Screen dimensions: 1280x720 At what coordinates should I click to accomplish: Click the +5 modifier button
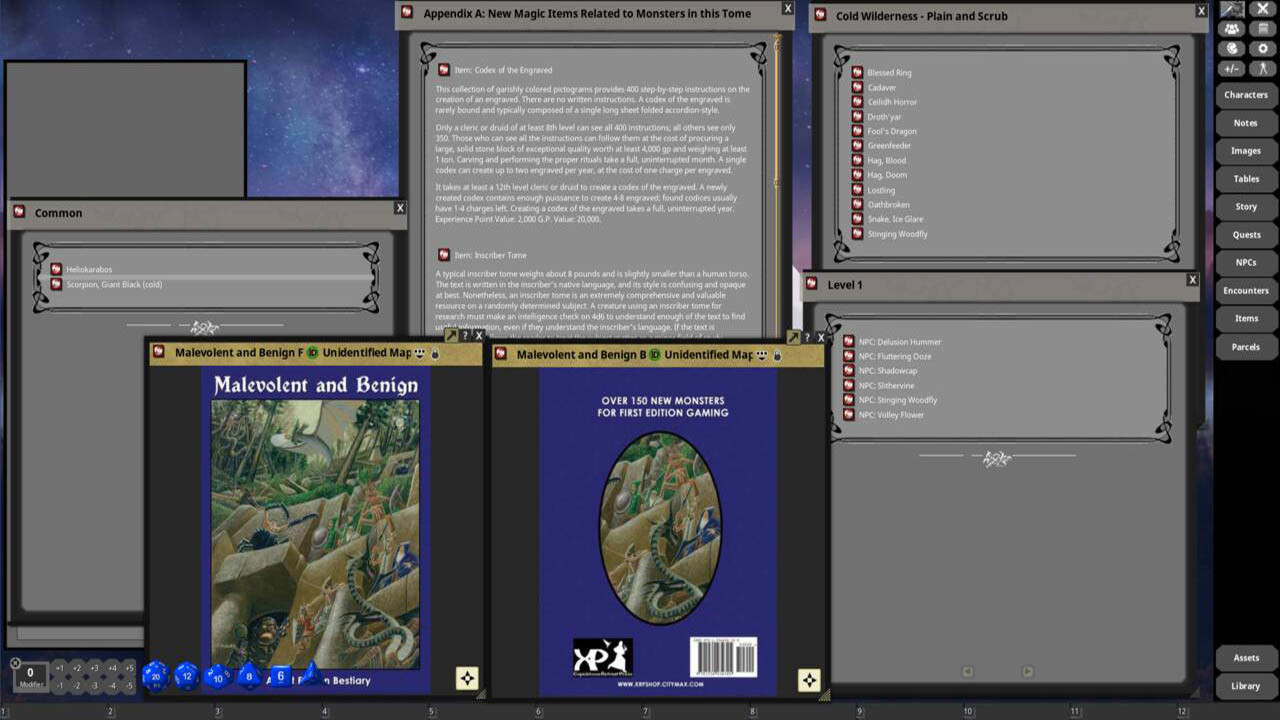coord(129,668)
